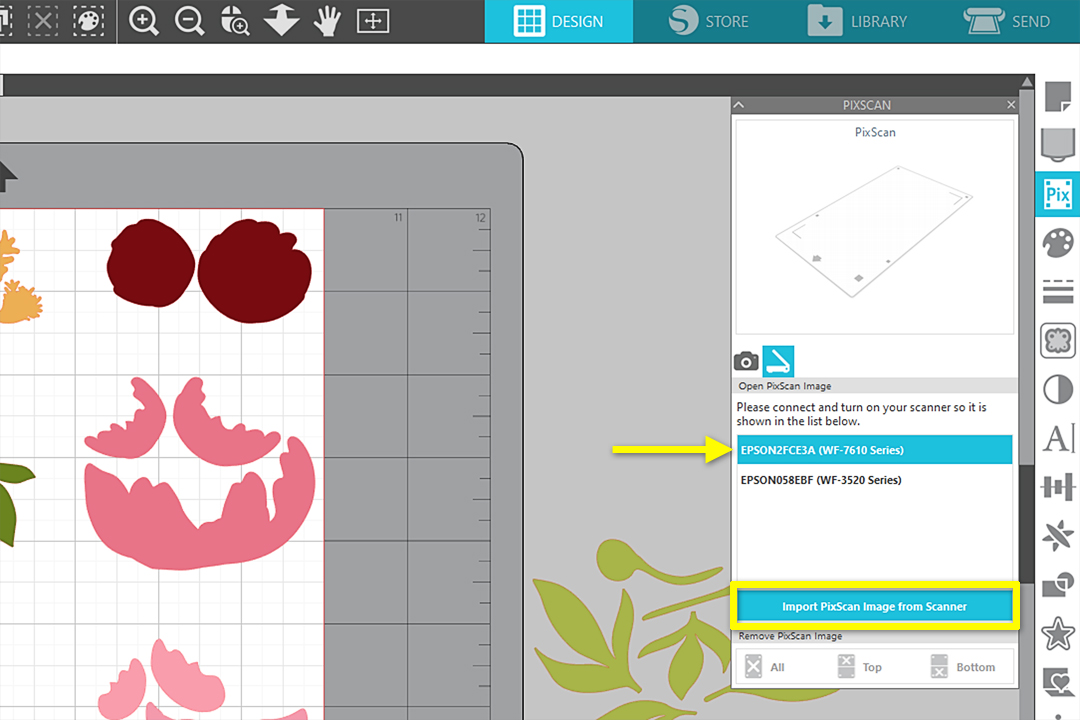
Task: Click the heart icon at sidebar bottom
Action: (x=1057, y=681)
